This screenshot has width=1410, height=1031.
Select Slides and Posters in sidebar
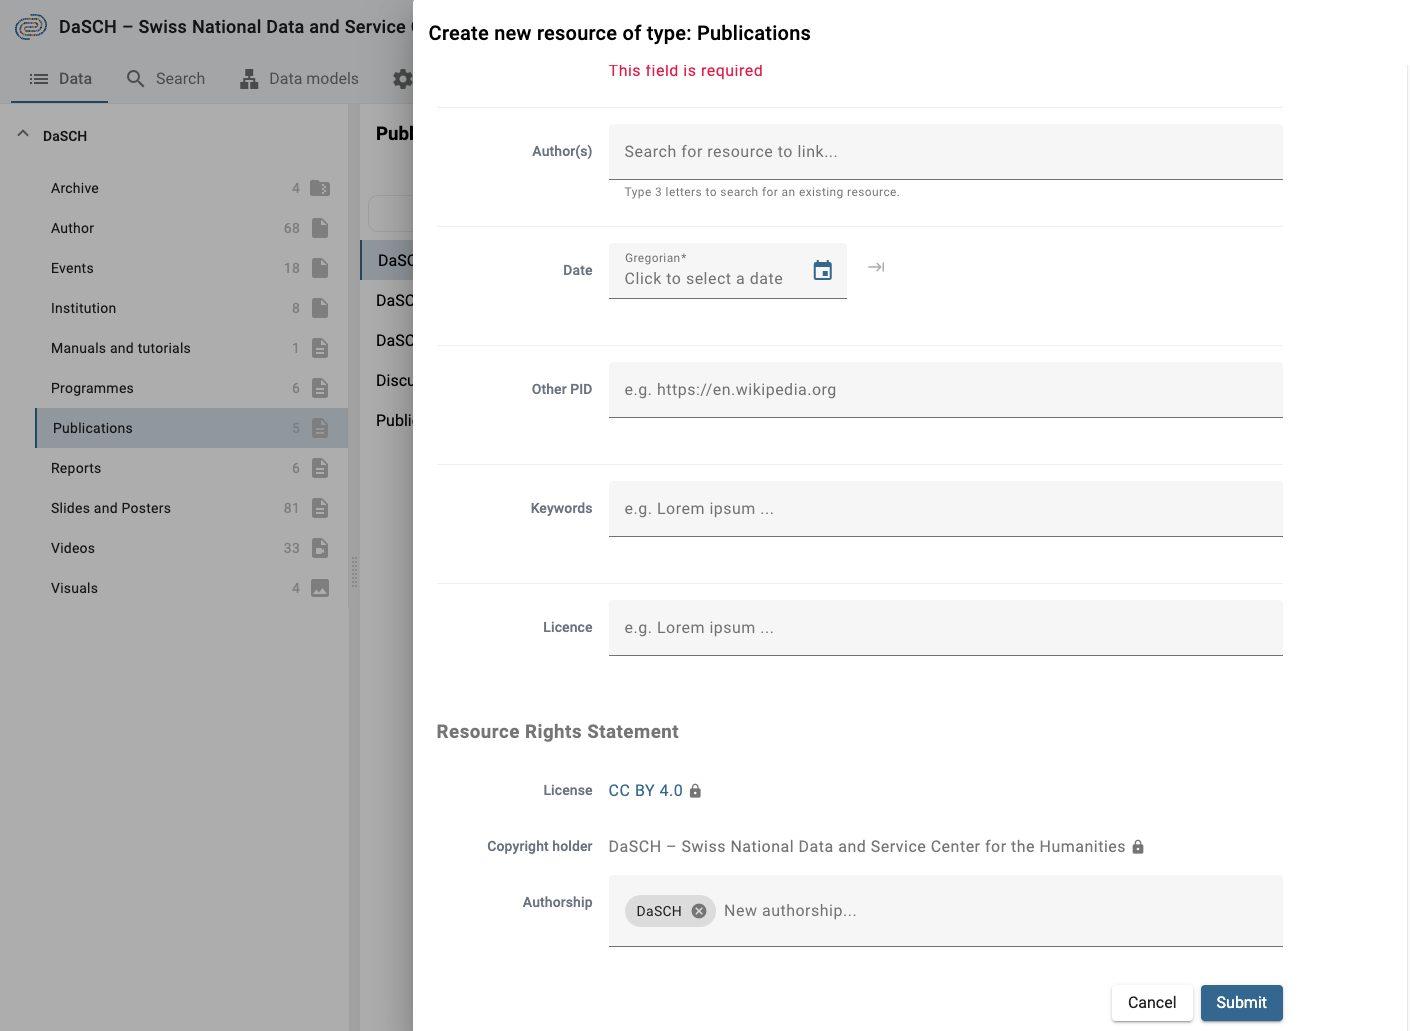191,508
